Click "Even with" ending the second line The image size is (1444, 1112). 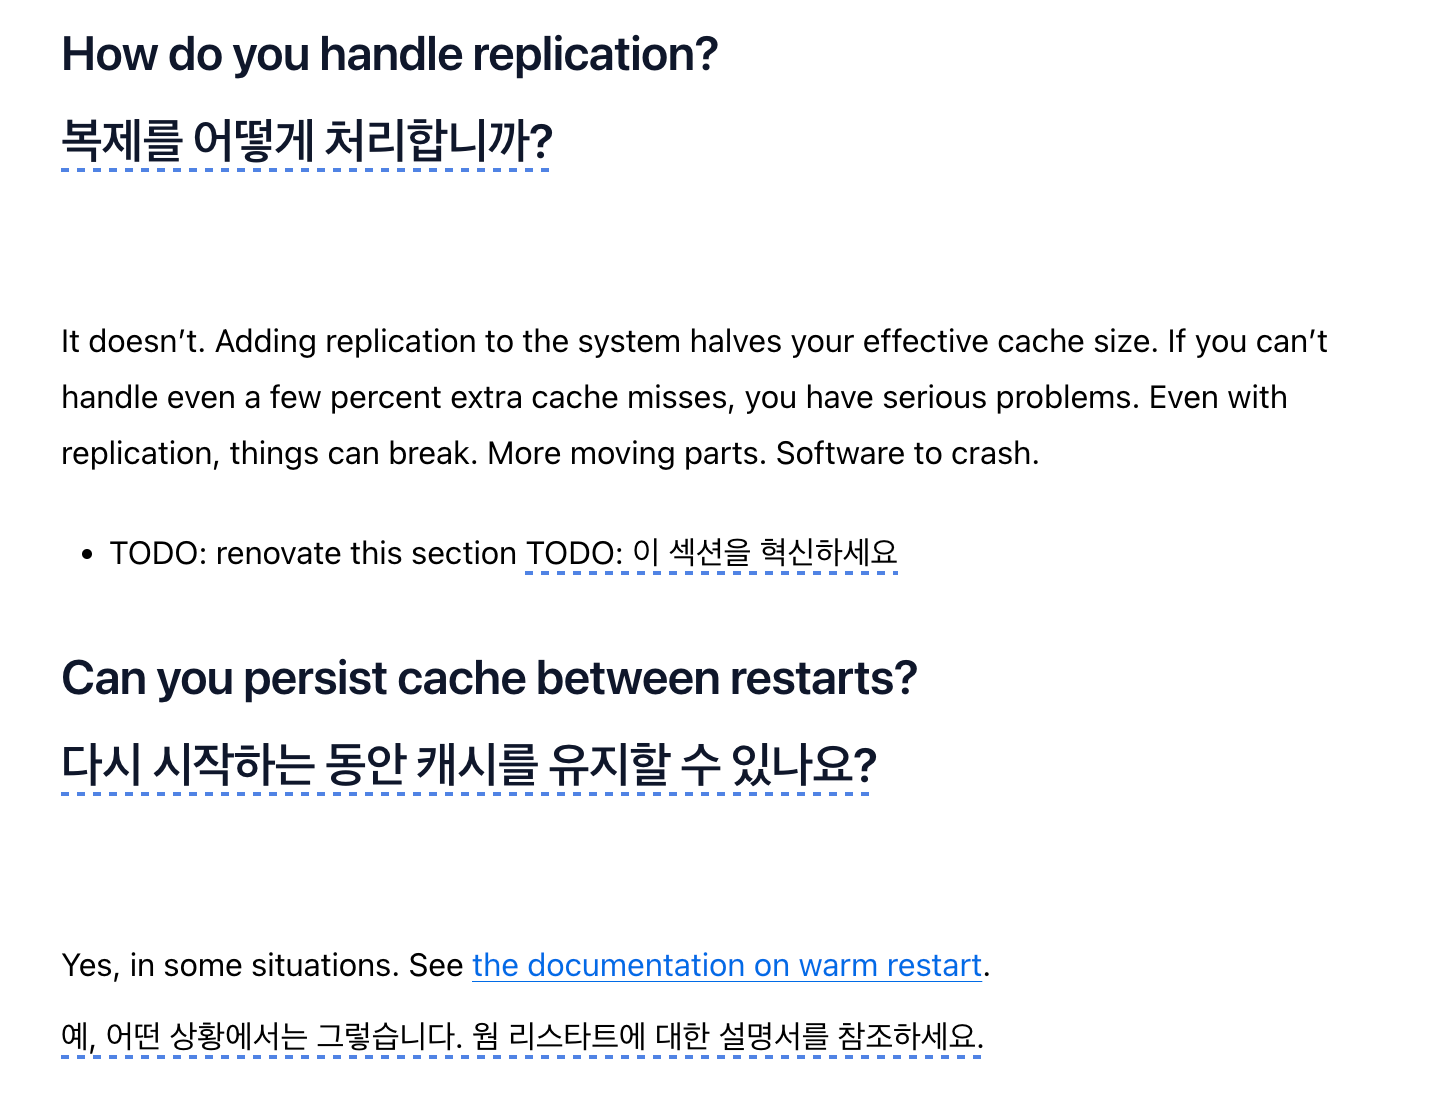click(x=1218, y=398)
